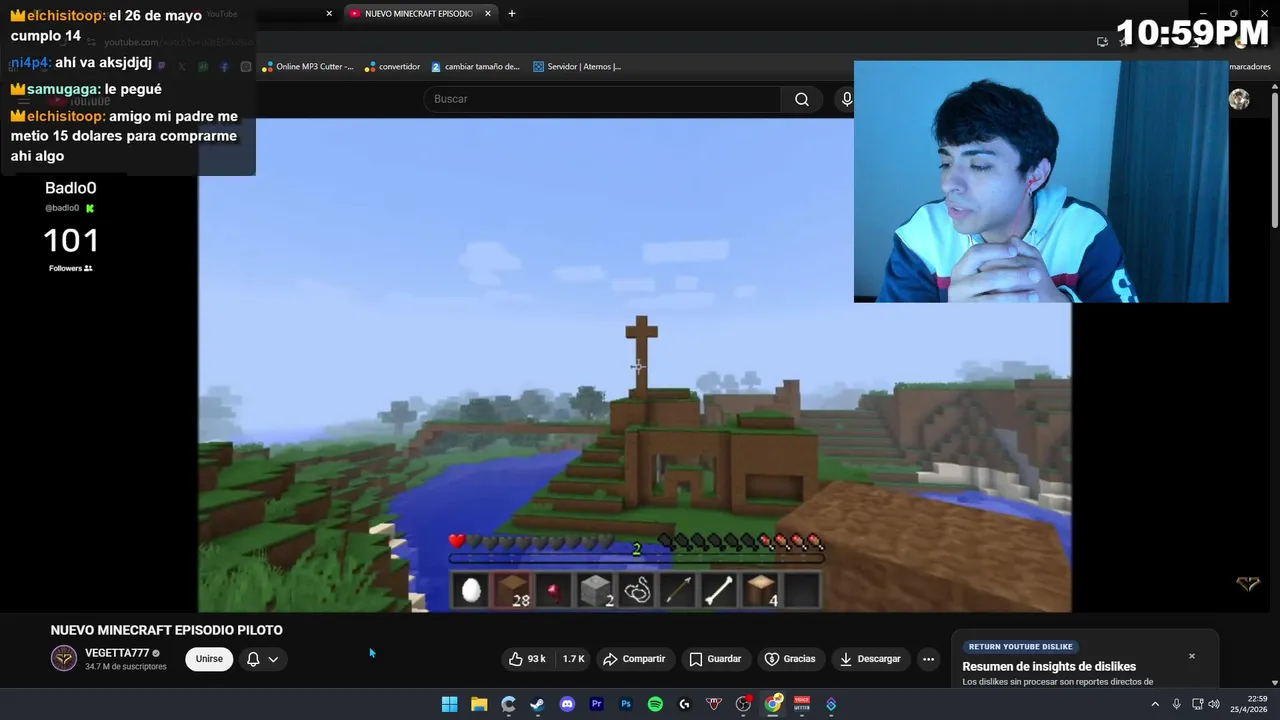Click the Gracias button

point(790,659)
